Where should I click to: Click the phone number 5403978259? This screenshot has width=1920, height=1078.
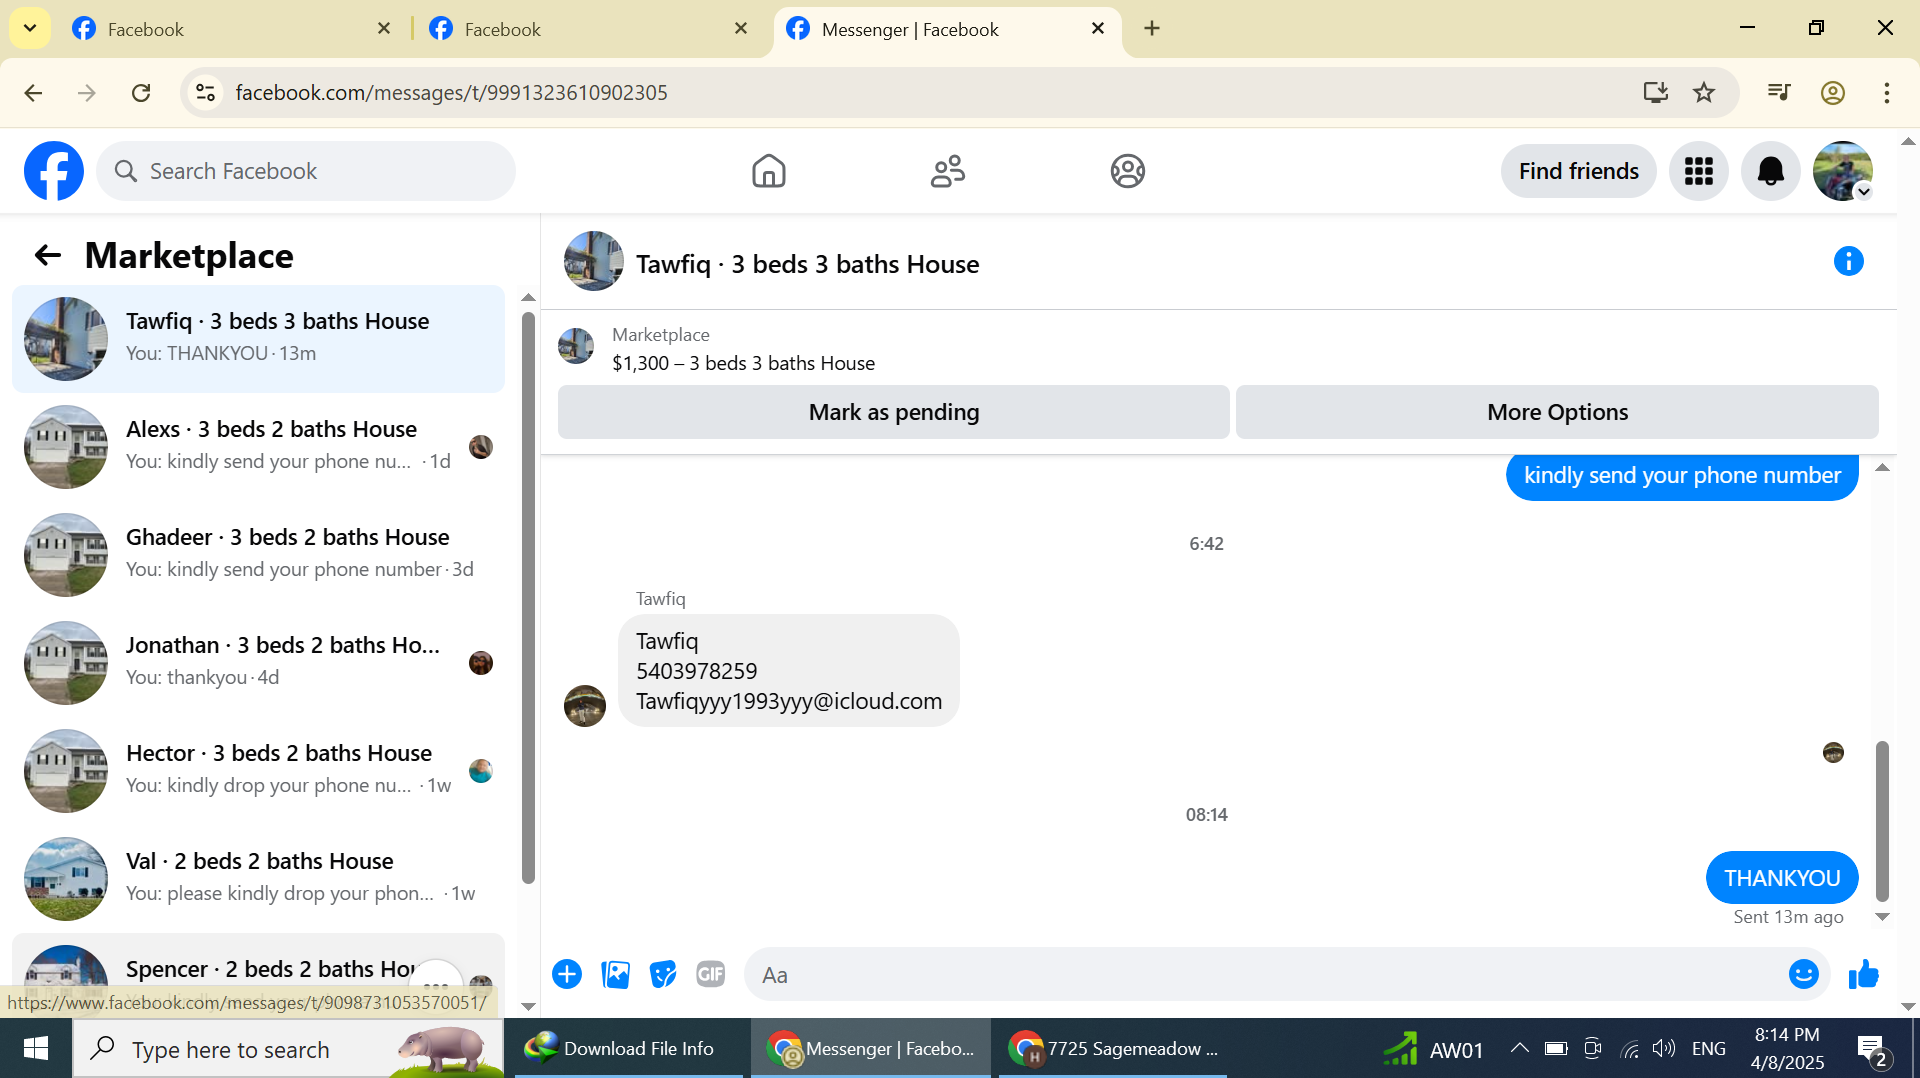(x=697, y=671)
